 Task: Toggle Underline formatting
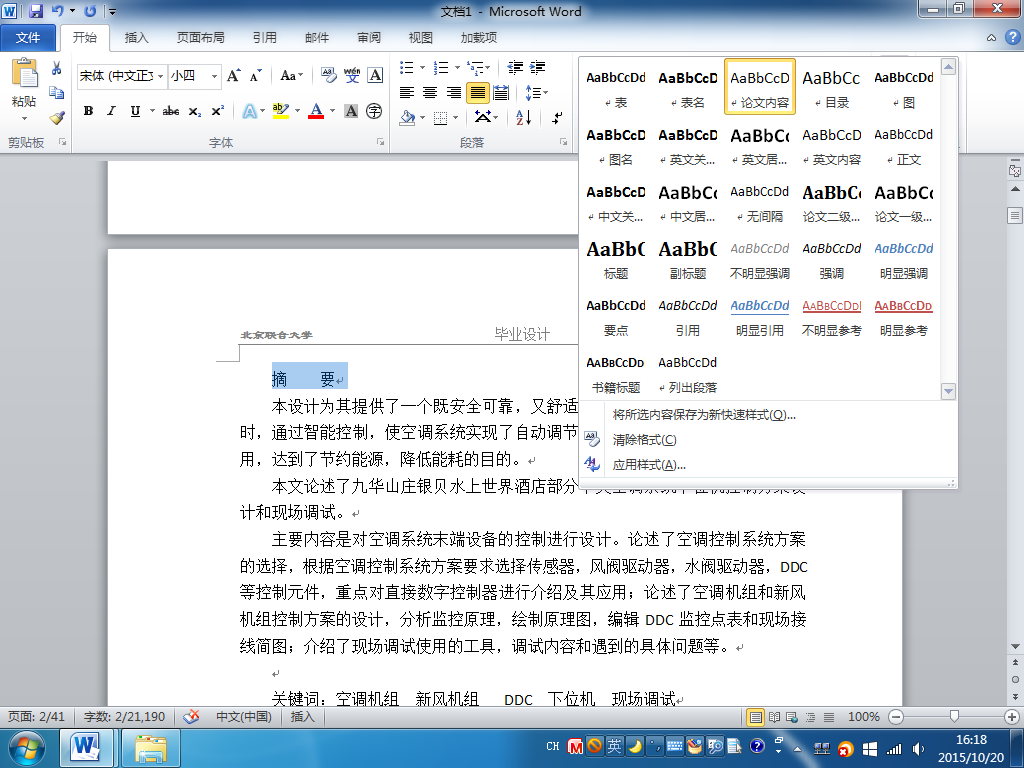pyautogui.click(x=135, y=111)
